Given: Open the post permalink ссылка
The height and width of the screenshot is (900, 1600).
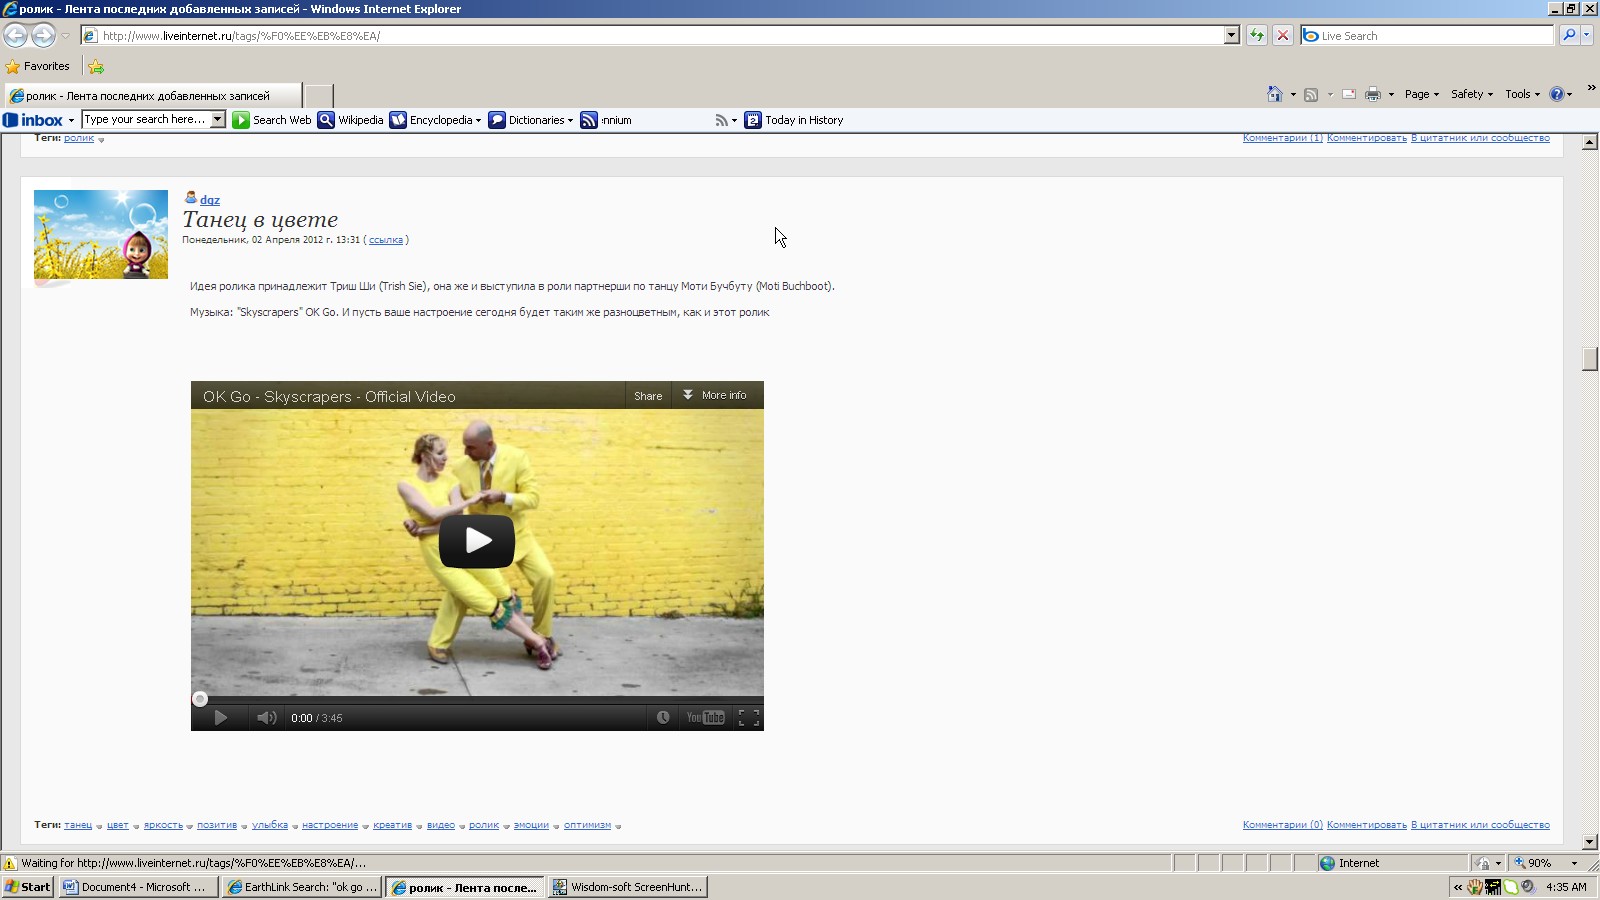Looking at the screenshot, I should tap(386, 240).
